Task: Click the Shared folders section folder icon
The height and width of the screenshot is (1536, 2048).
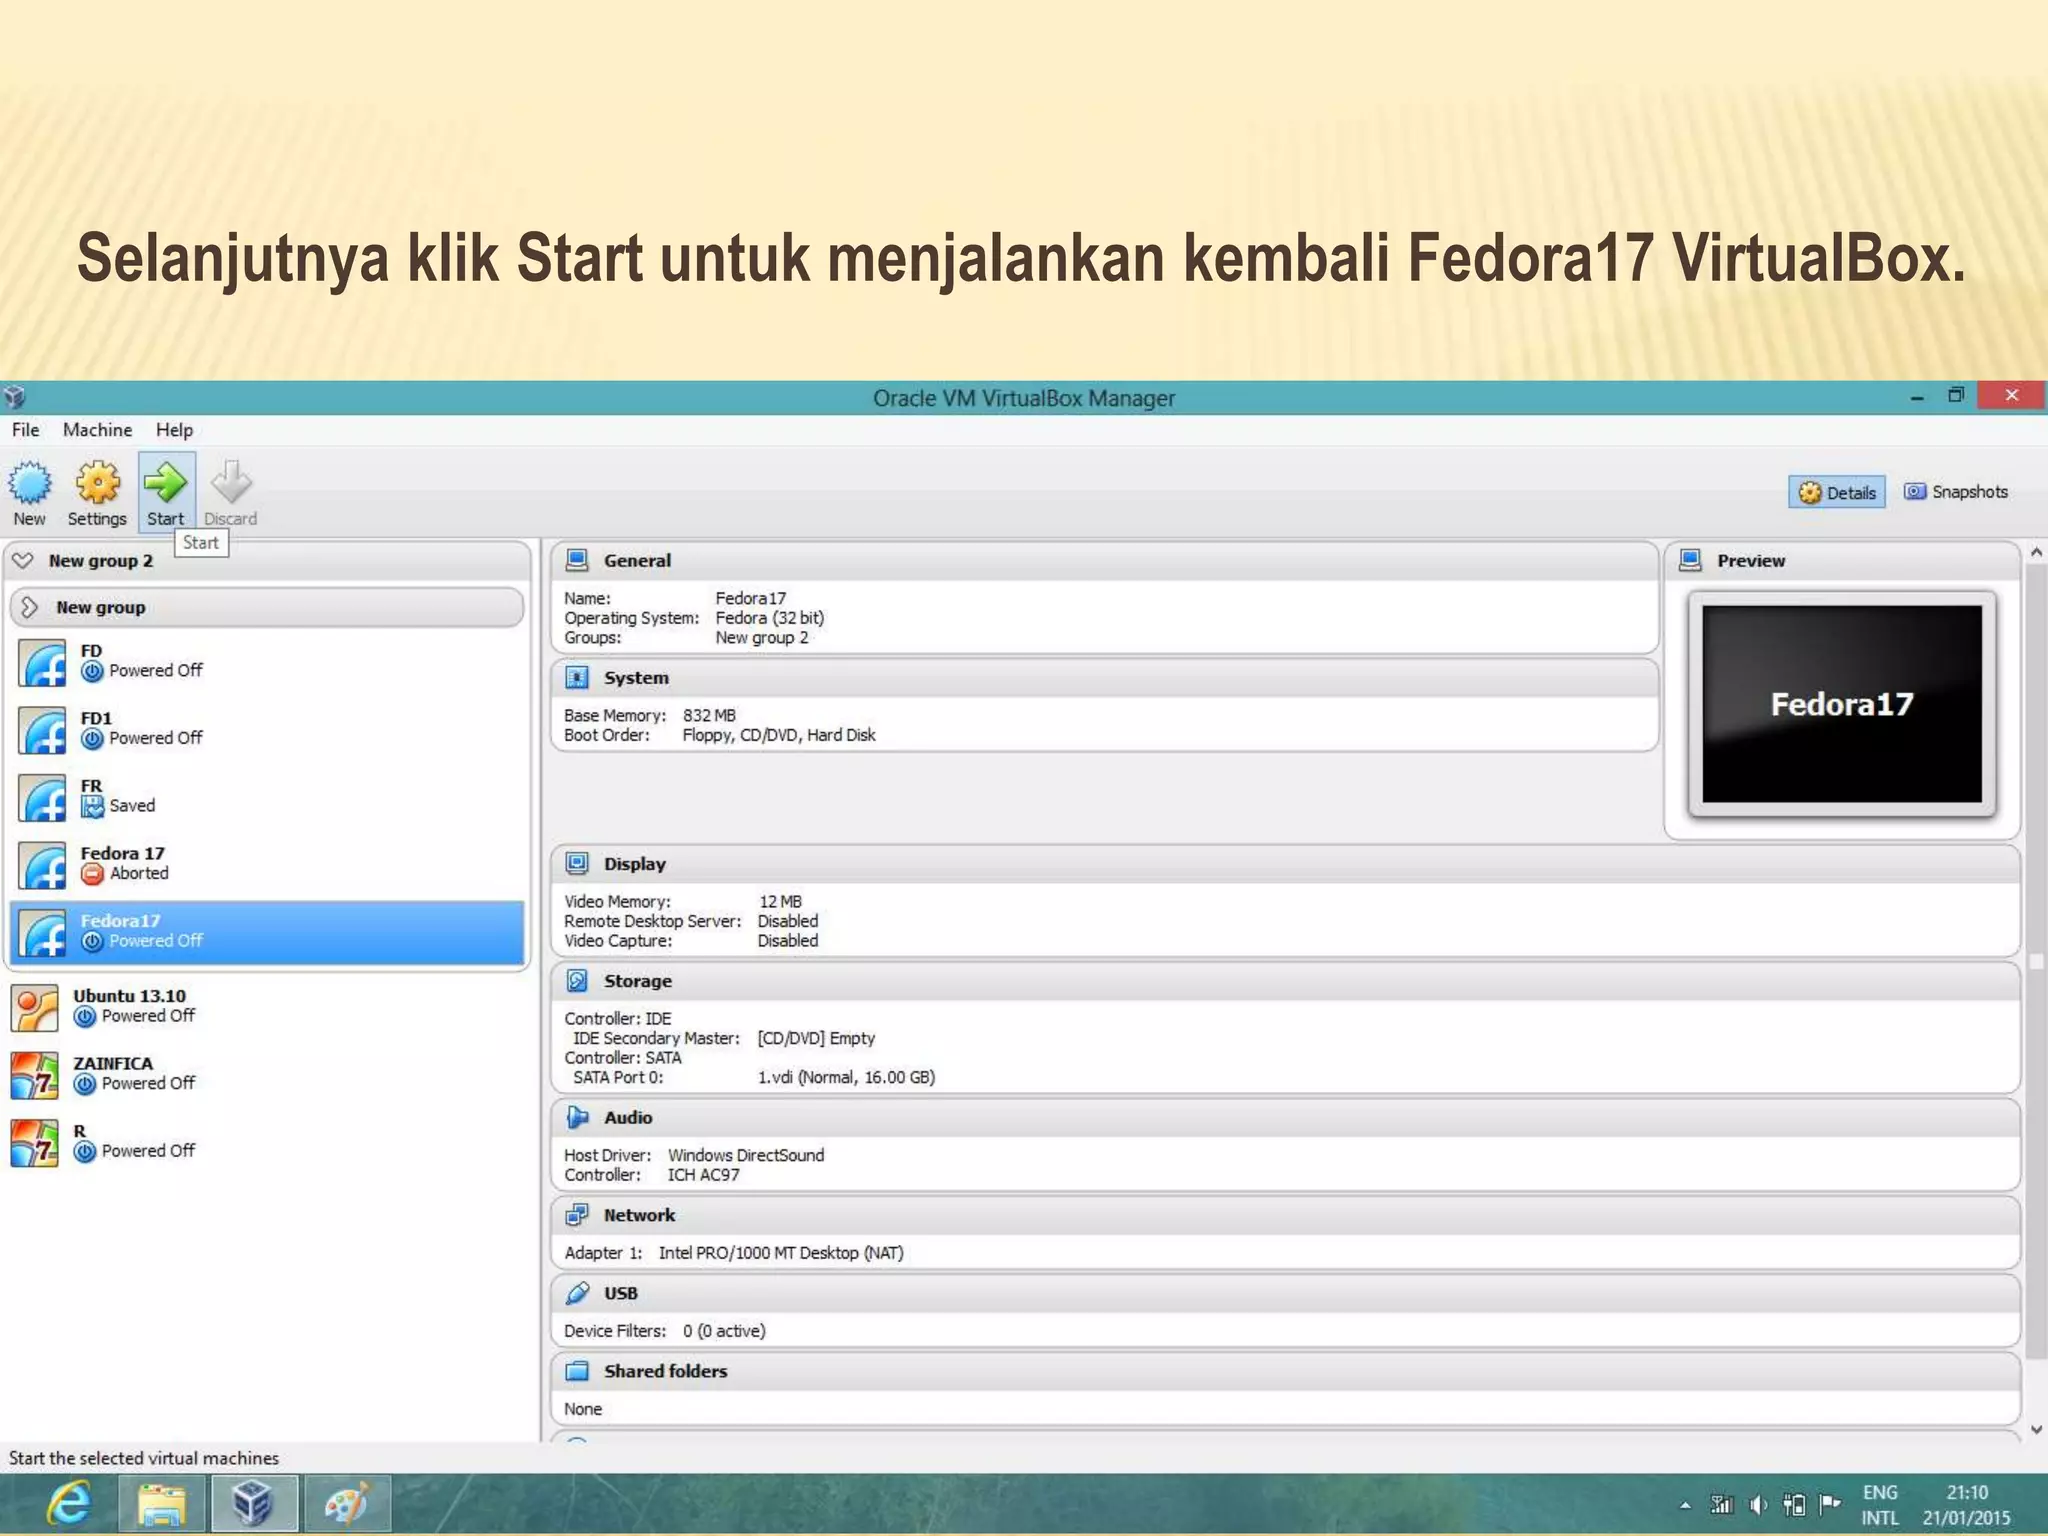Action: click(x=577, y=1371)
